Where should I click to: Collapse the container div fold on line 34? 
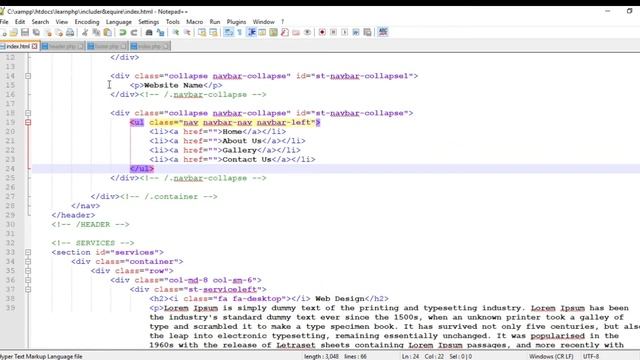point(28,262)
